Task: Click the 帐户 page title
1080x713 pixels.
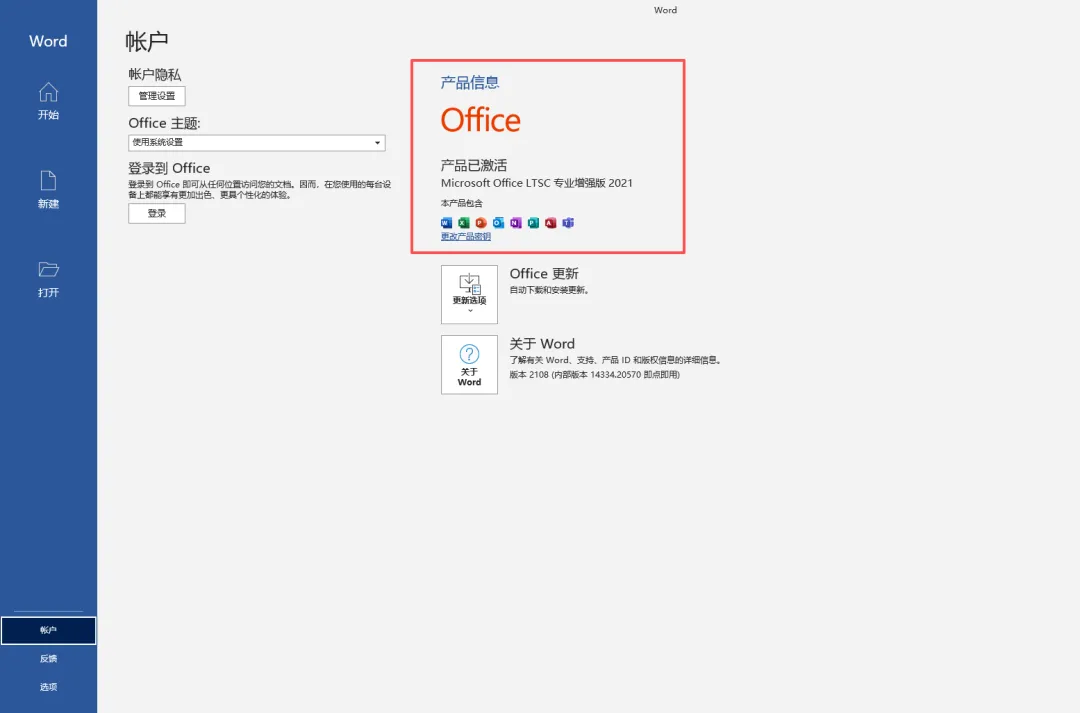Action: pyautogui.click(x=147, y=41)
